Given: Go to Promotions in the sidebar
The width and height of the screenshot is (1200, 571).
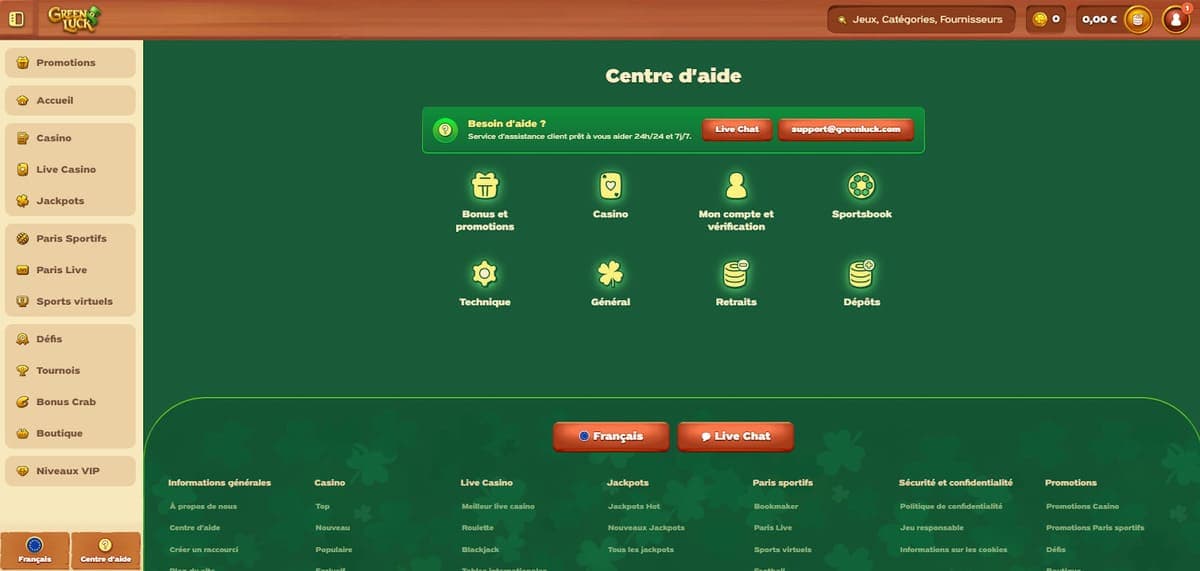Looking at the screenshot, I should click(70, 62).
